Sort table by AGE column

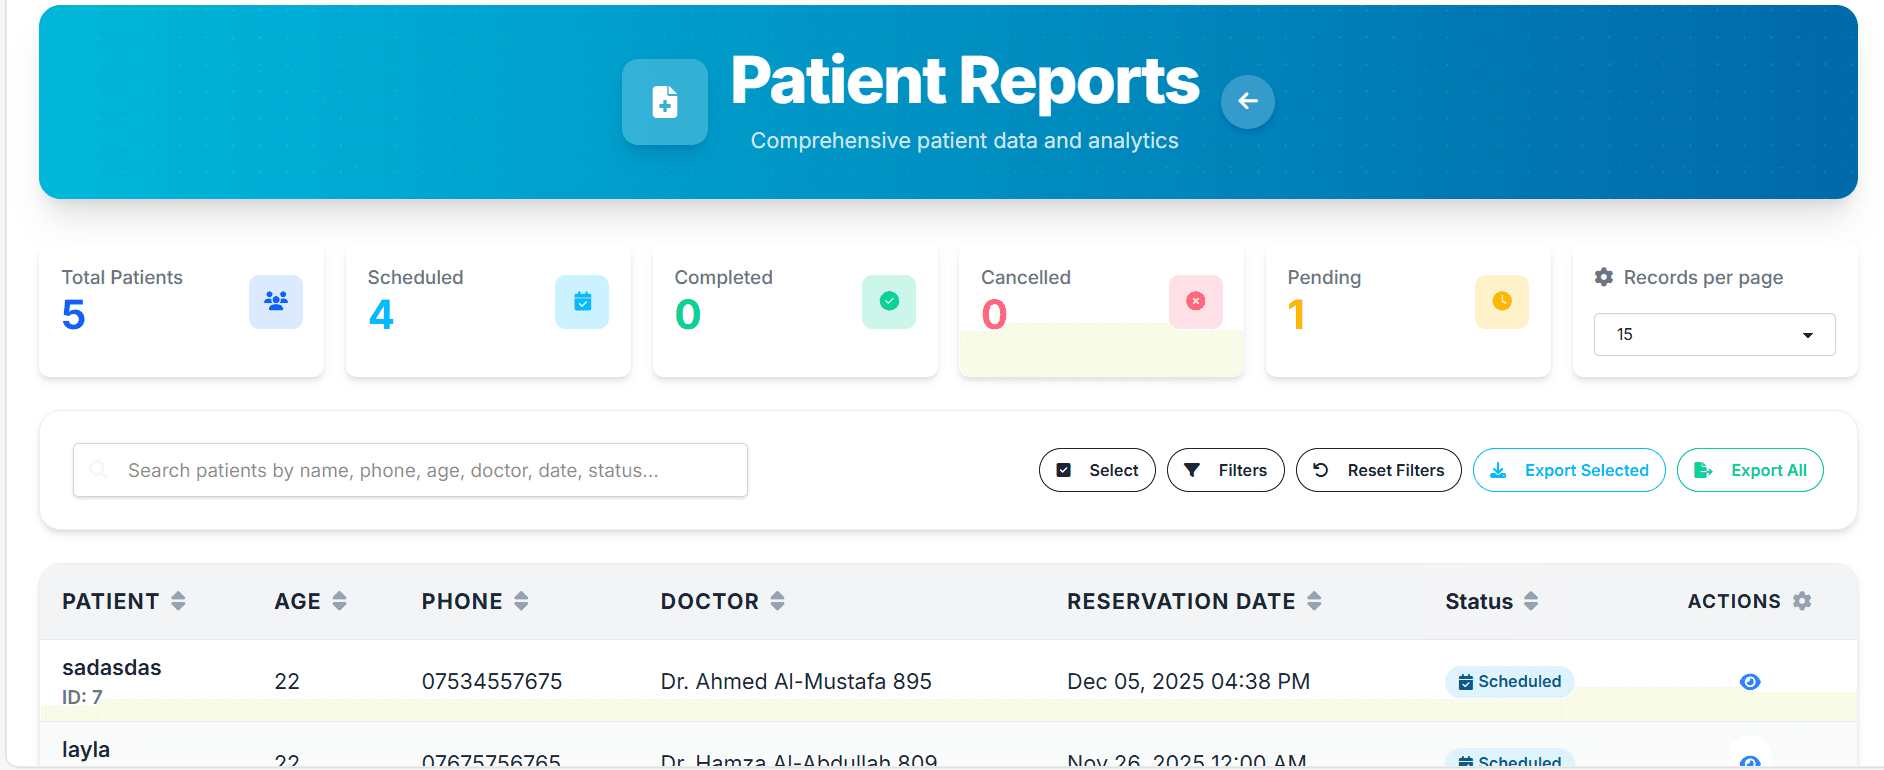(340, 601)
